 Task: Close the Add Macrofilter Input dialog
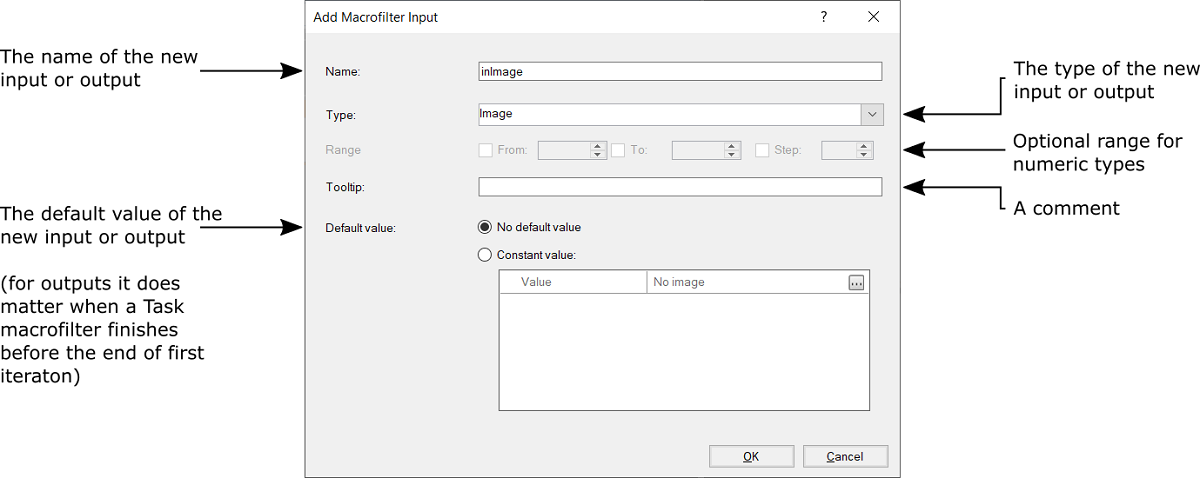[873, 17]
